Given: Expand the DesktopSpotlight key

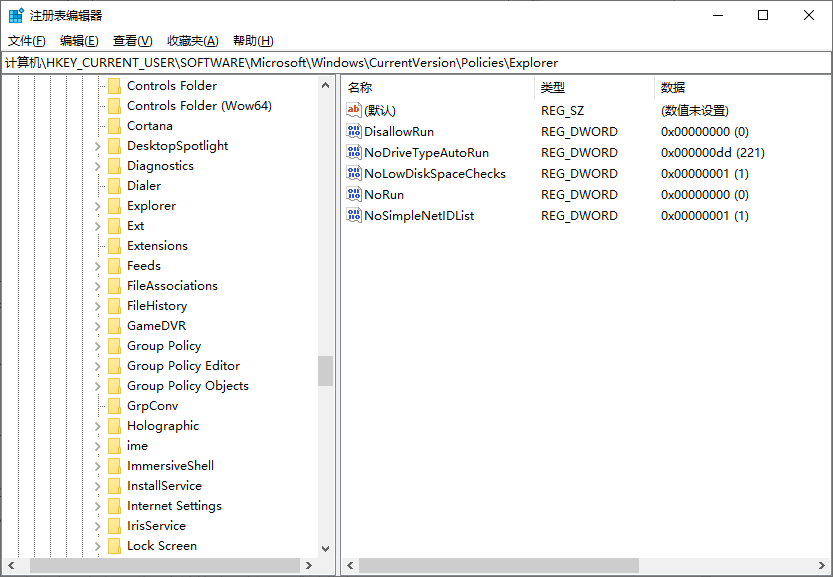Looking at the screenshot, I should pos(98,146).
